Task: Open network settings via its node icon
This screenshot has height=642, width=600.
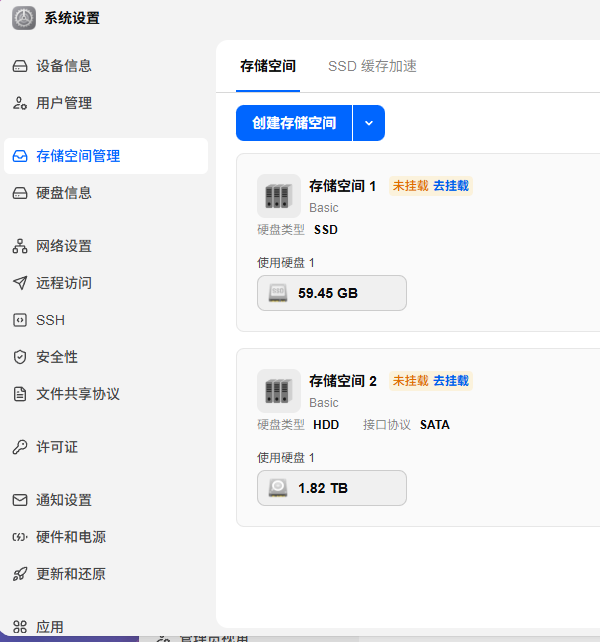Action: pyautogui.click(x=20, y=246)
